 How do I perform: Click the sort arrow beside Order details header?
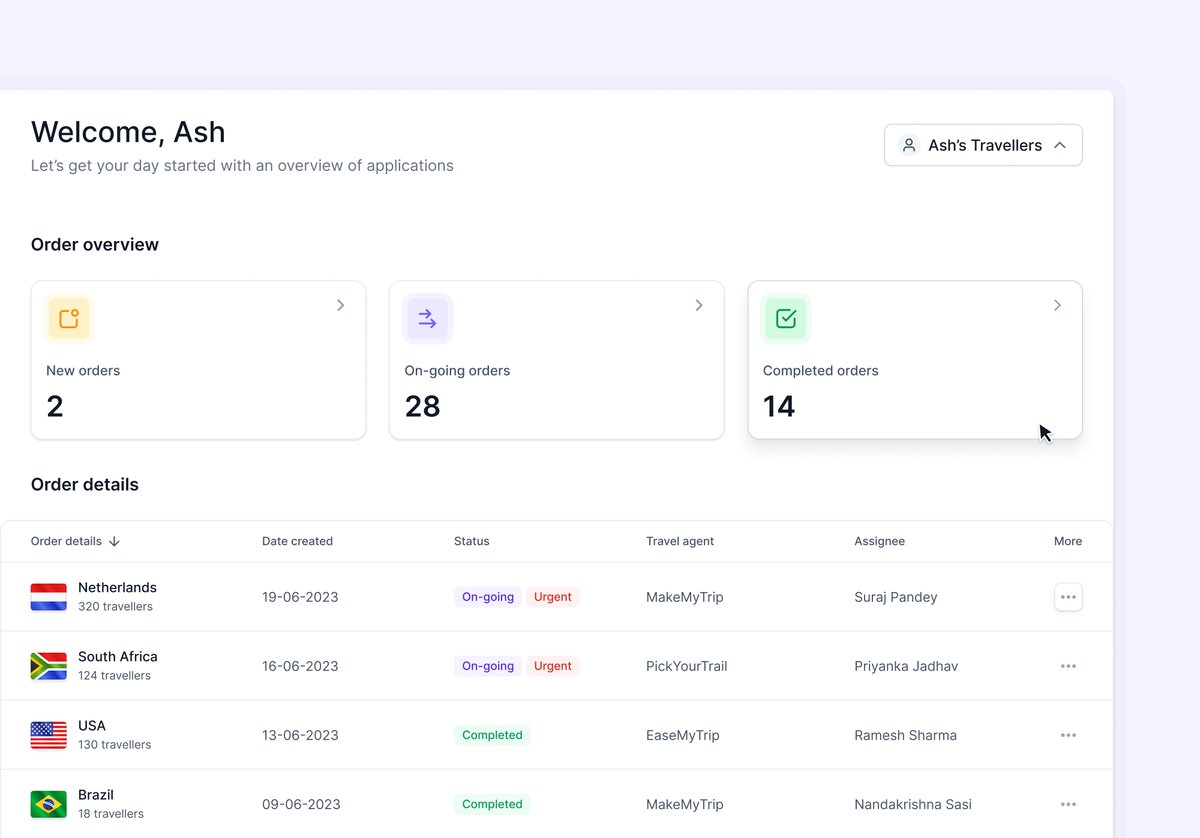[112, 541]
